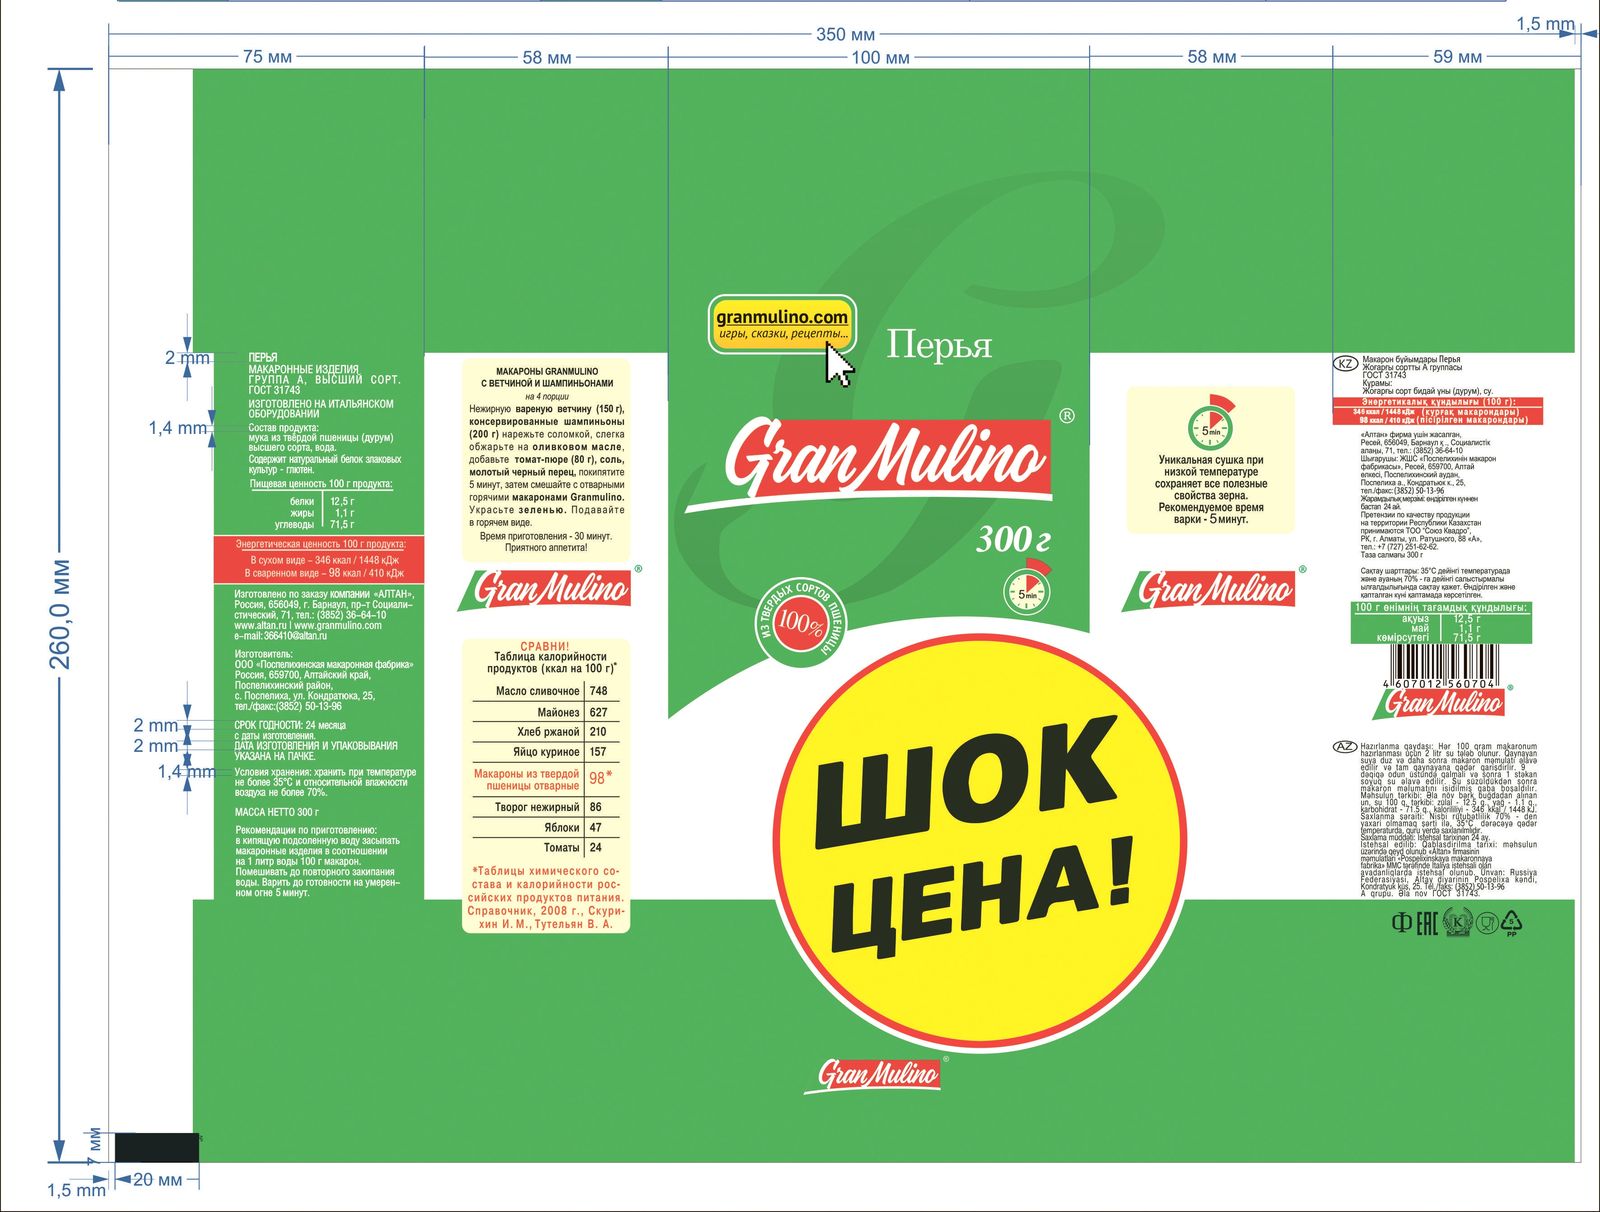Click the Яблоки 47 table row

coord(546,828)
